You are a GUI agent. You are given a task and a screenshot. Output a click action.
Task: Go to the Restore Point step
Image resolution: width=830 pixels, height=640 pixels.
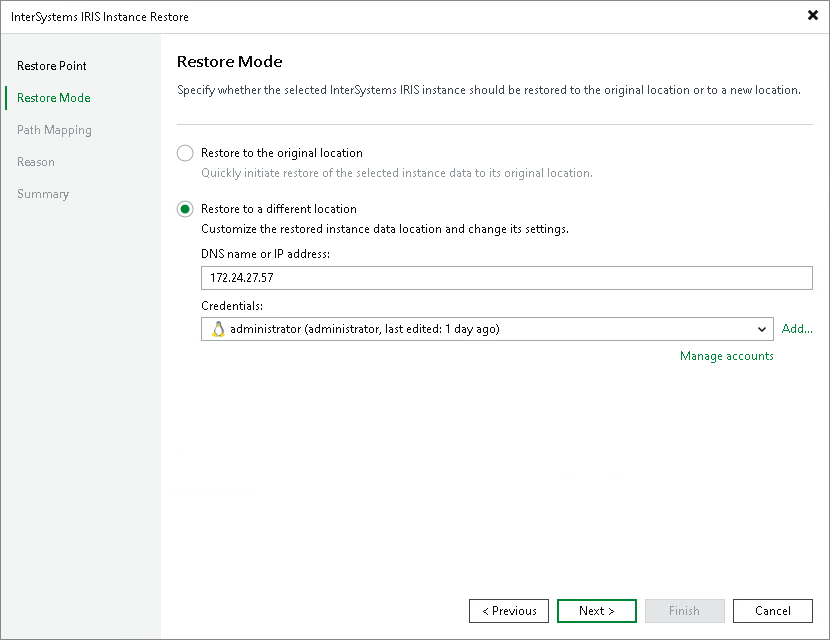pos(51,66)
